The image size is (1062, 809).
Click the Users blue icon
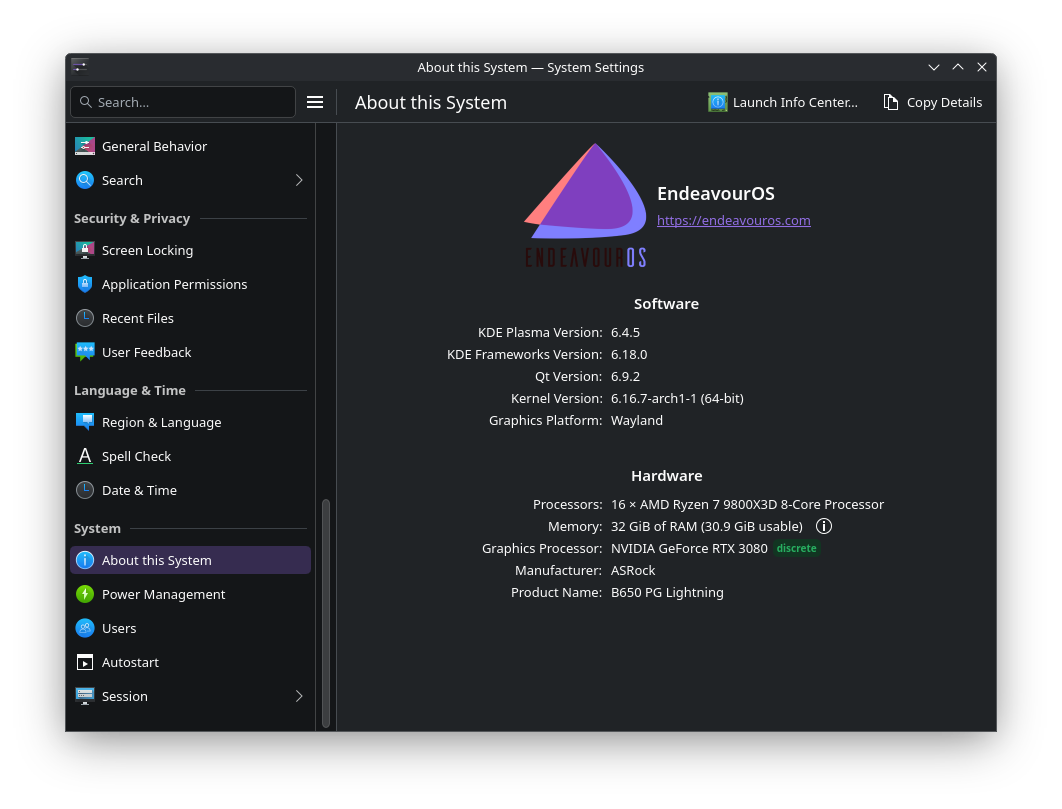[85, 628]
